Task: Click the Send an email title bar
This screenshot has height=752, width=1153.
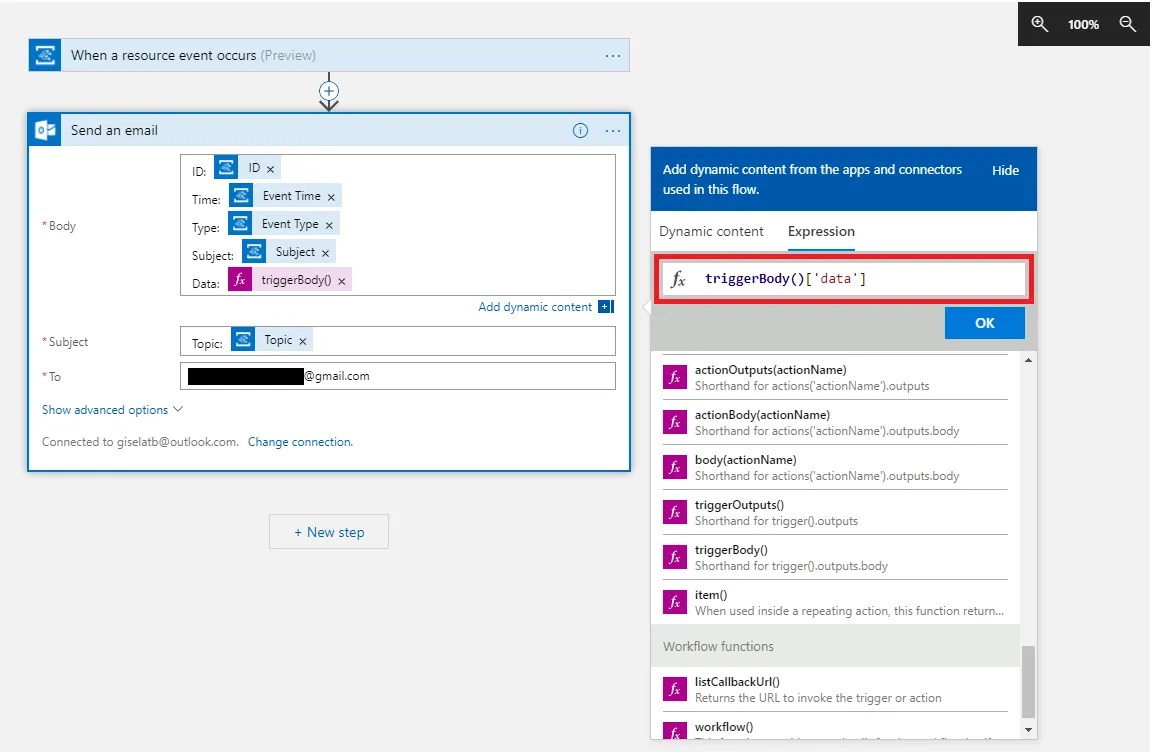Action: tap(329, 130)
